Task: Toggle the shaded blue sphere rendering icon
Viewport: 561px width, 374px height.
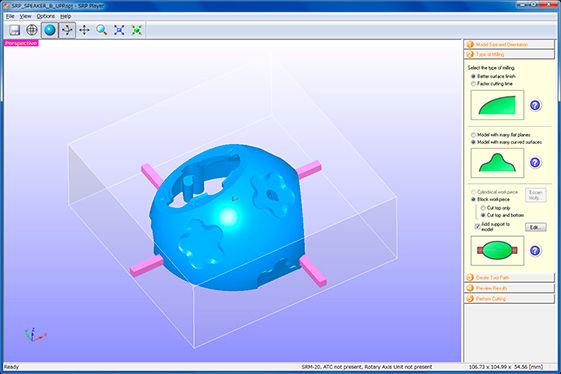Action: point(49,30)
